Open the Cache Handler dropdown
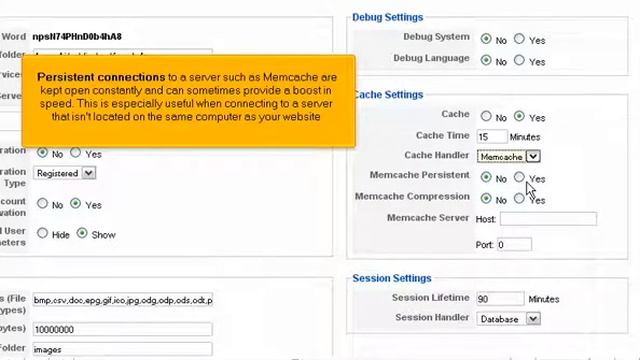This screenshot has height=360, width=640. point(509,156)
